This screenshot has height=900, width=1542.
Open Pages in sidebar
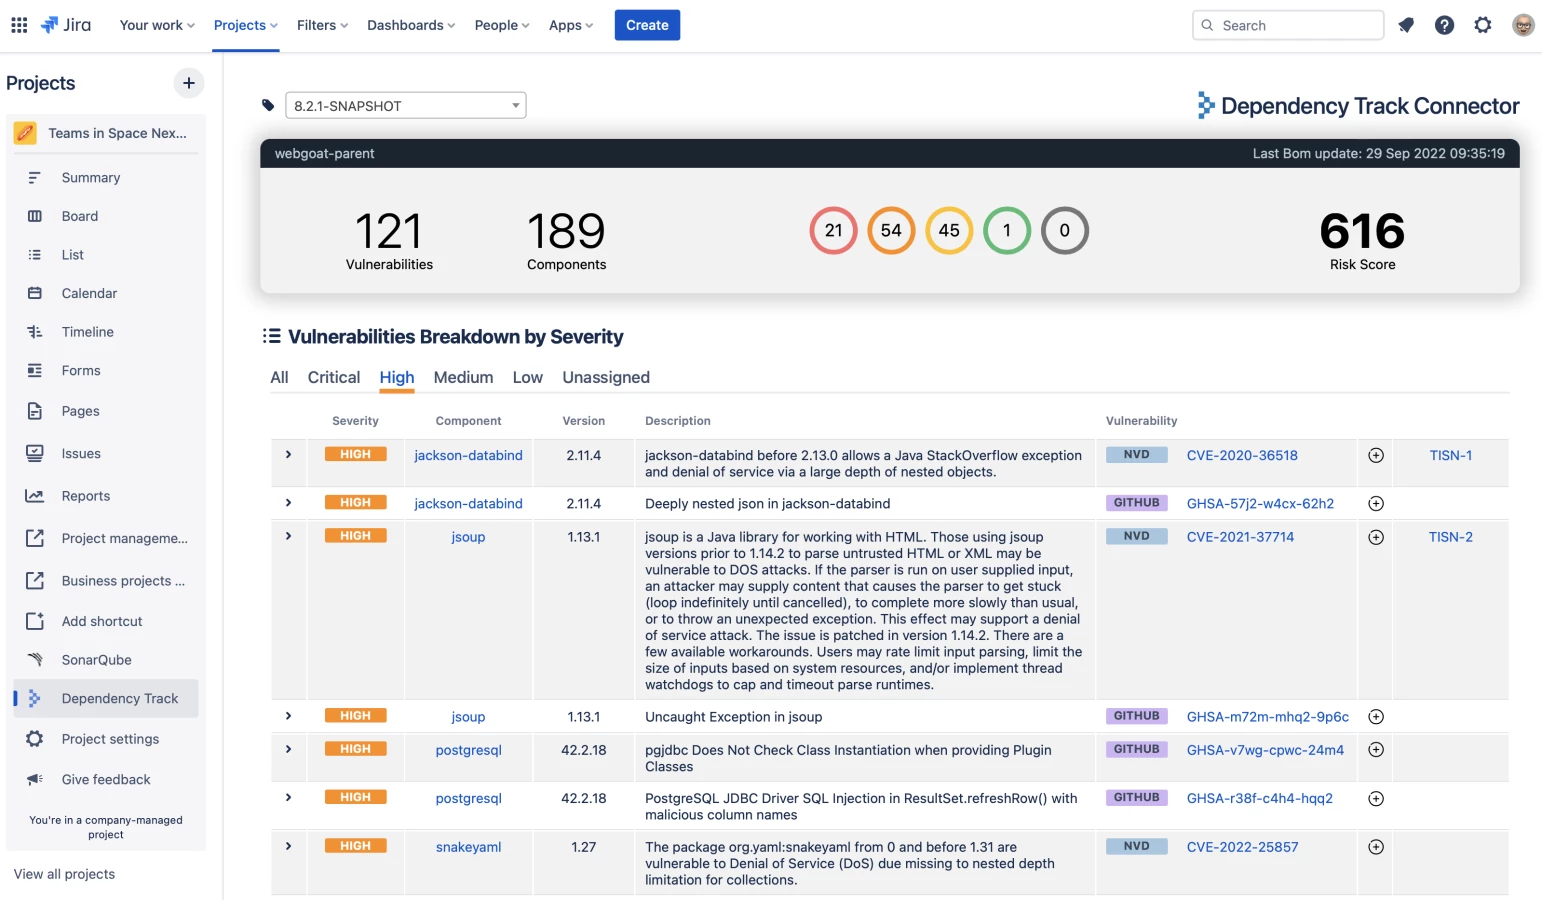(x=106, y=411)
